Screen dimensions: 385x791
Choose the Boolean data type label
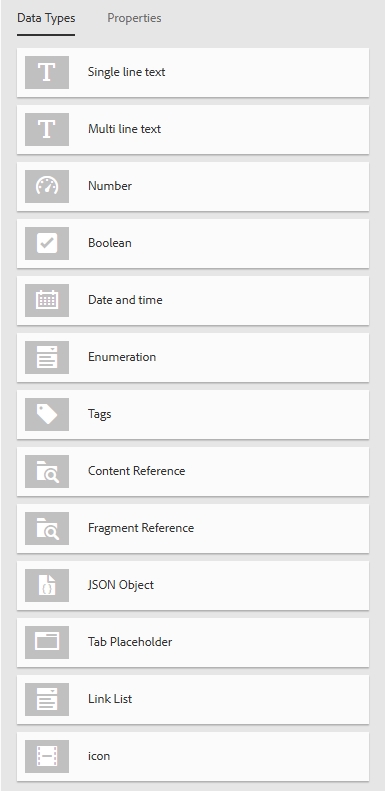(109, 243)
